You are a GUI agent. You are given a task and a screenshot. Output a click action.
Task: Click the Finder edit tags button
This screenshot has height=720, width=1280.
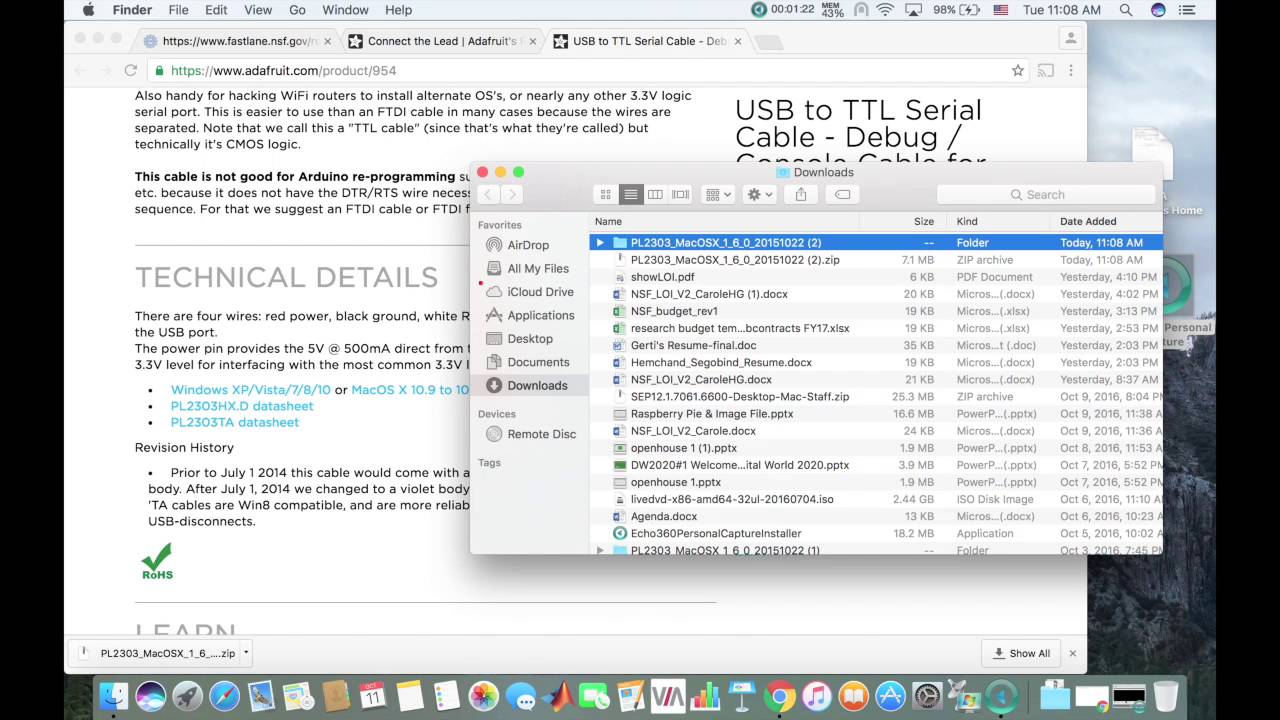tap(842, 195)
